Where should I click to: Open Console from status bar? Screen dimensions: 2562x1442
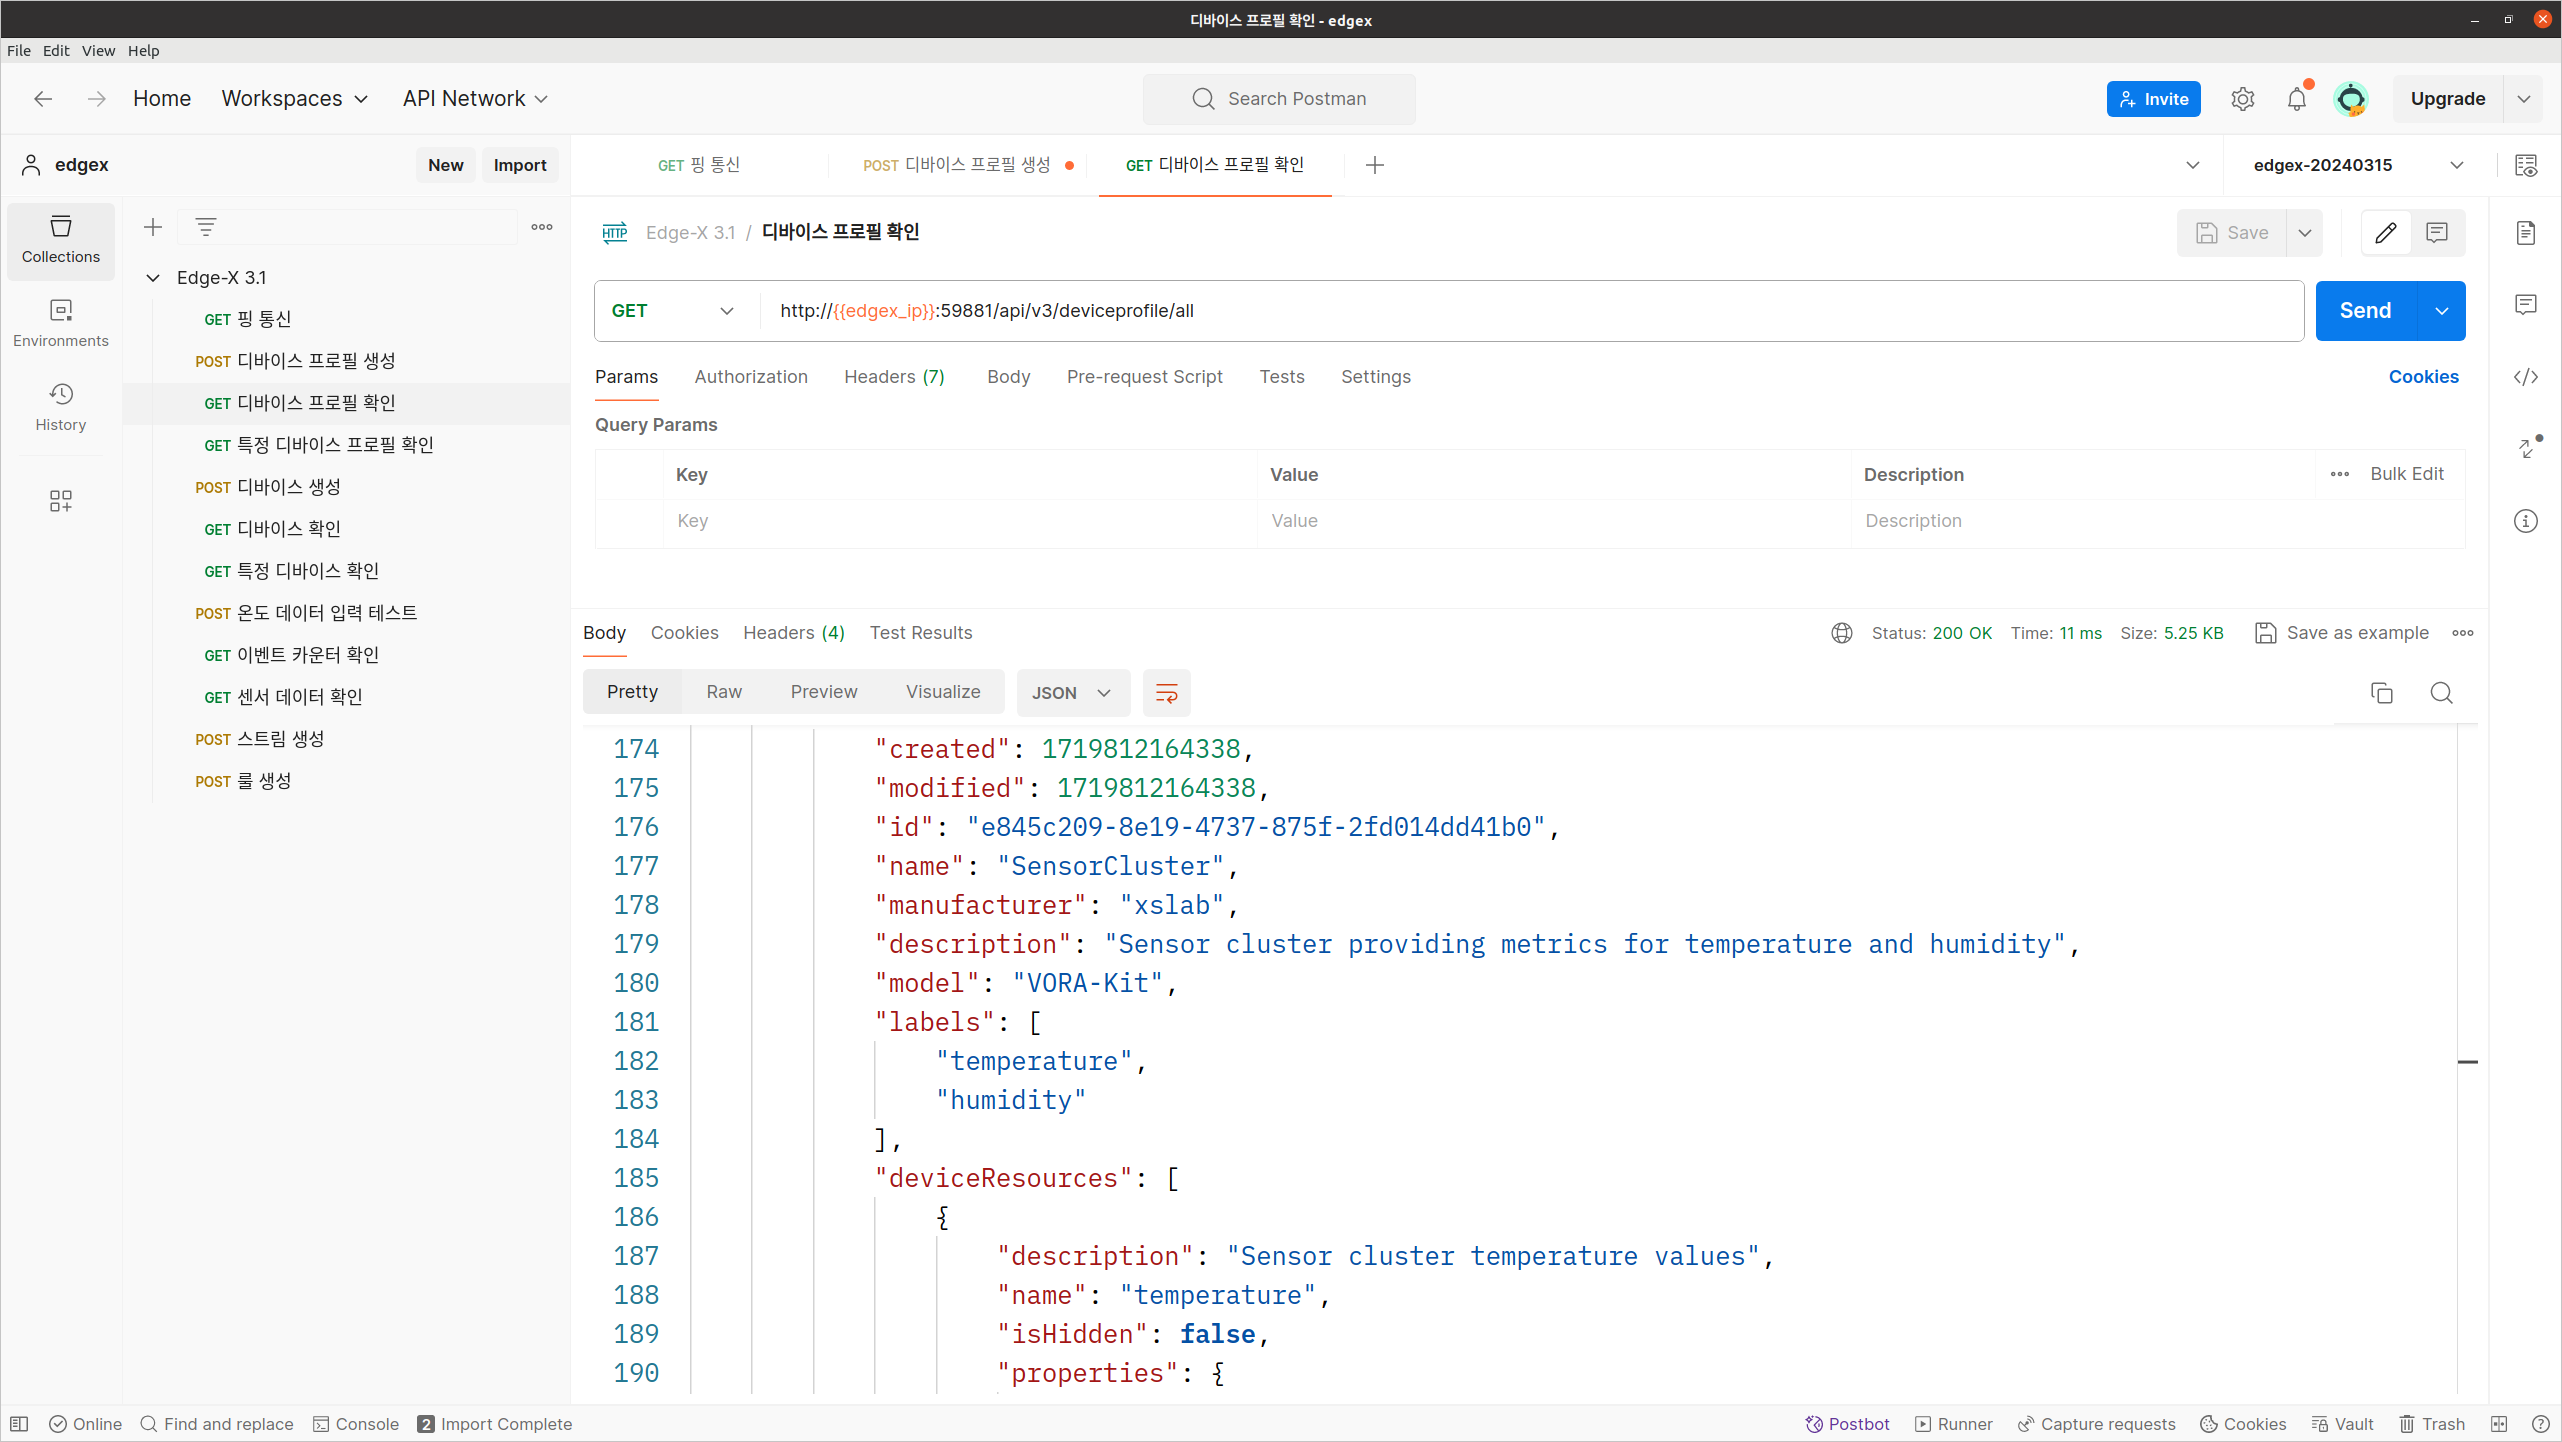(x=356, y=1424)
